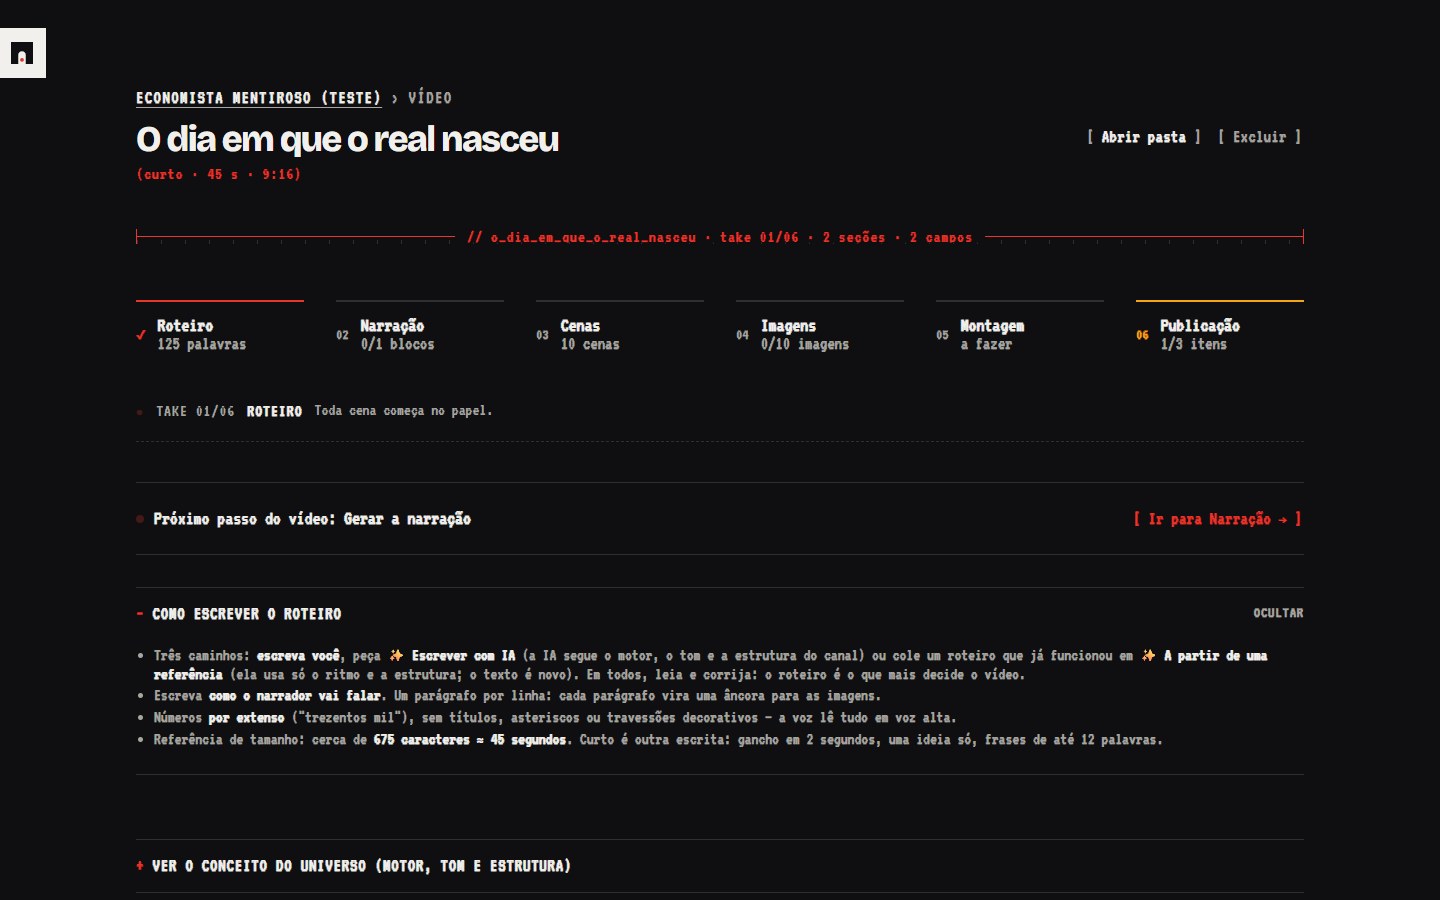
Task: Click the app logo icon in corner
Action: point(22,53)
